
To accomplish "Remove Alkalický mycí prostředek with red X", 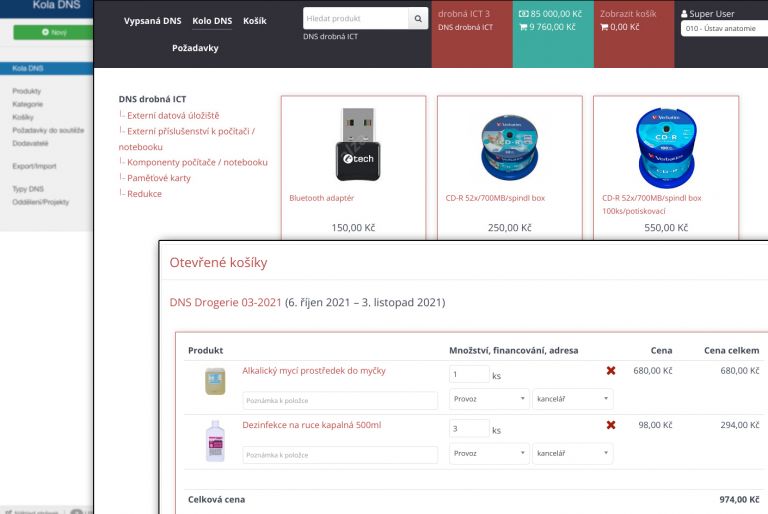I will pyautogui.click(x=611, y=371).
